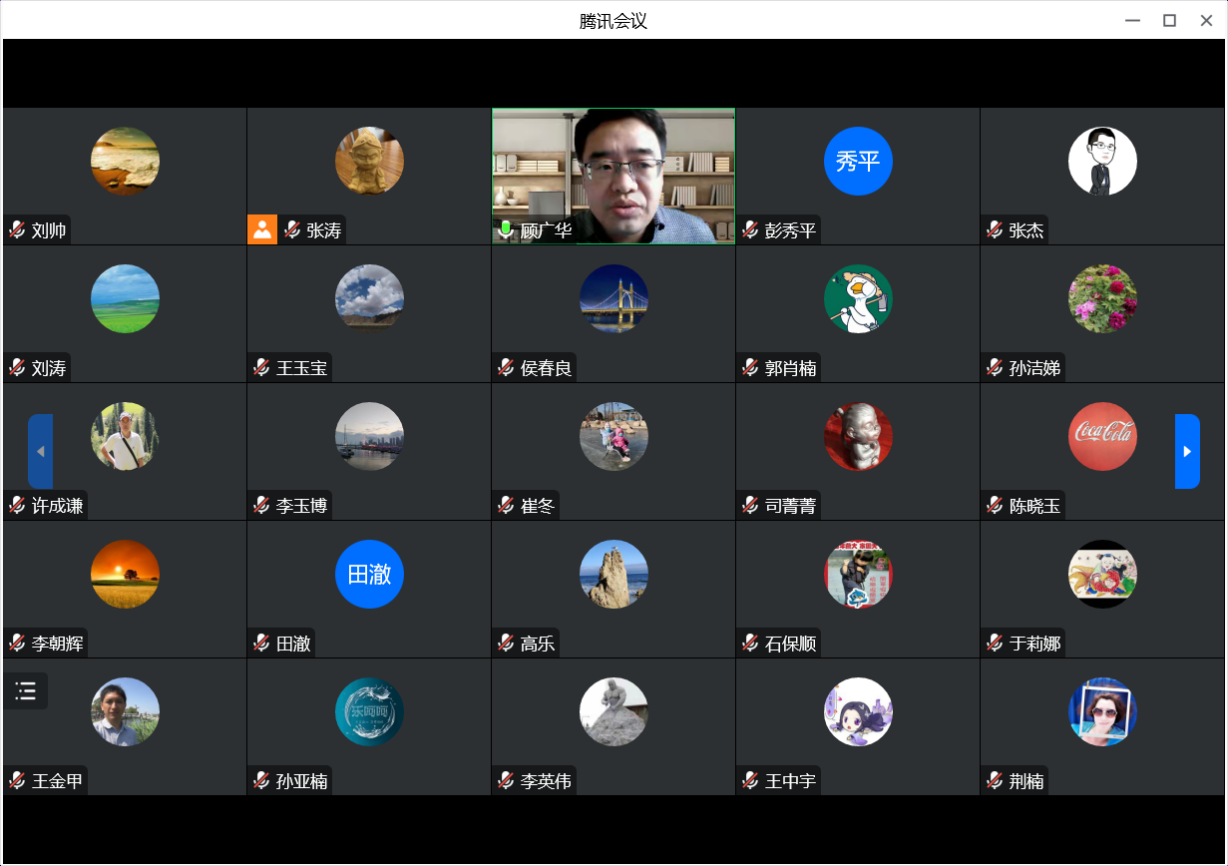Click the muted mic icon beside 侯春良
The height and width of the screenshot is (866, 1228).
click(x=506, y=368)
